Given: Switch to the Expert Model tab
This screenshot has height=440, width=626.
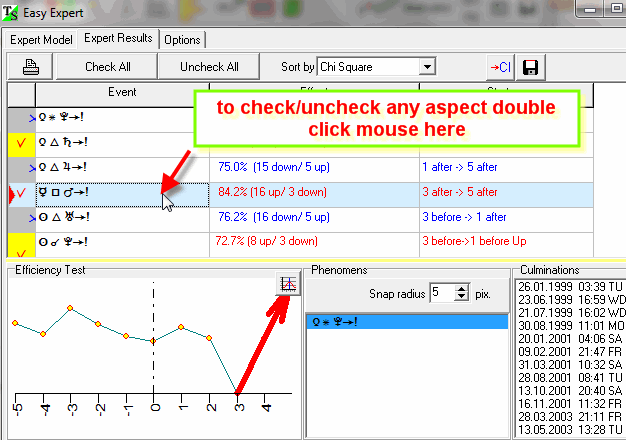Looking at the screenshot, I should [41, 39].
